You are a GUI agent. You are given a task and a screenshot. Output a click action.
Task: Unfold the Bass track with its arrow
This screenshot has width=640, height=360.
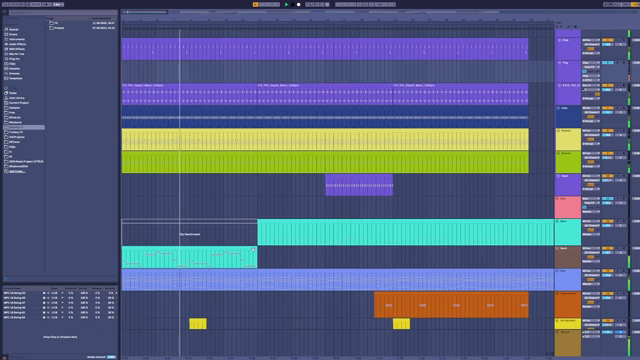point(558,221)
